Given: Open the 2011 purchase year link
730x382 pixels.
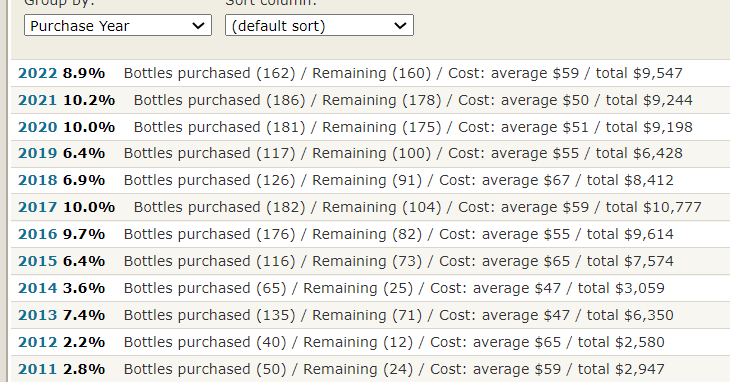Looking at the screenshot, I should tap(38, 369).
